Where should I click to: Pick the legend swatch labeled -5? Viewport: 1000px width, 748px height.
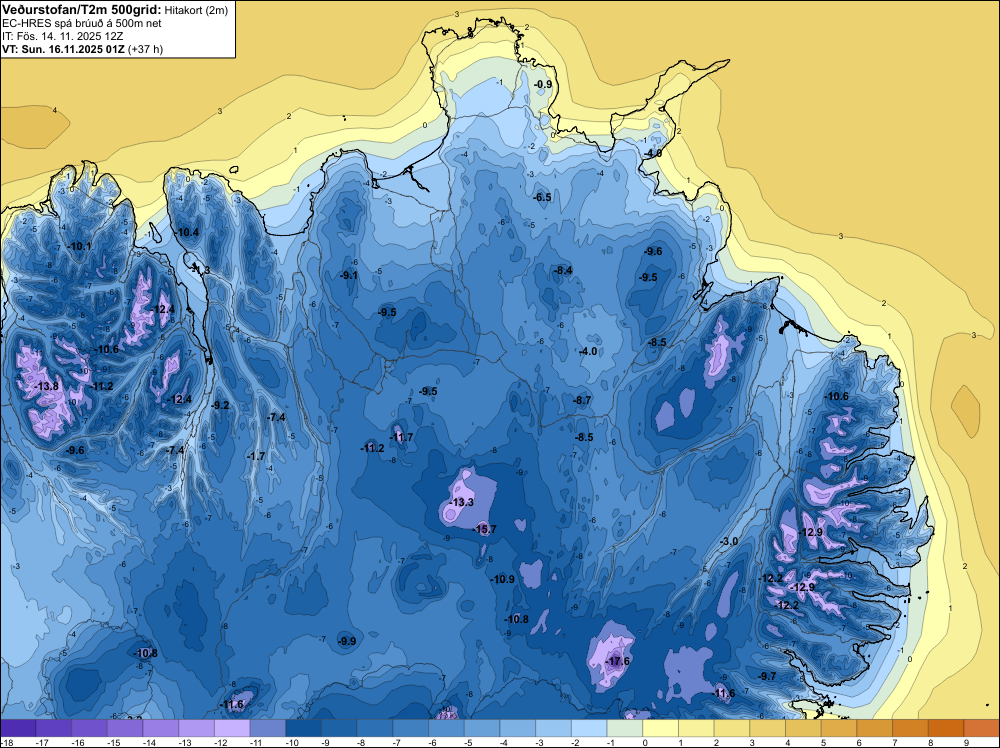pos(482,728)
